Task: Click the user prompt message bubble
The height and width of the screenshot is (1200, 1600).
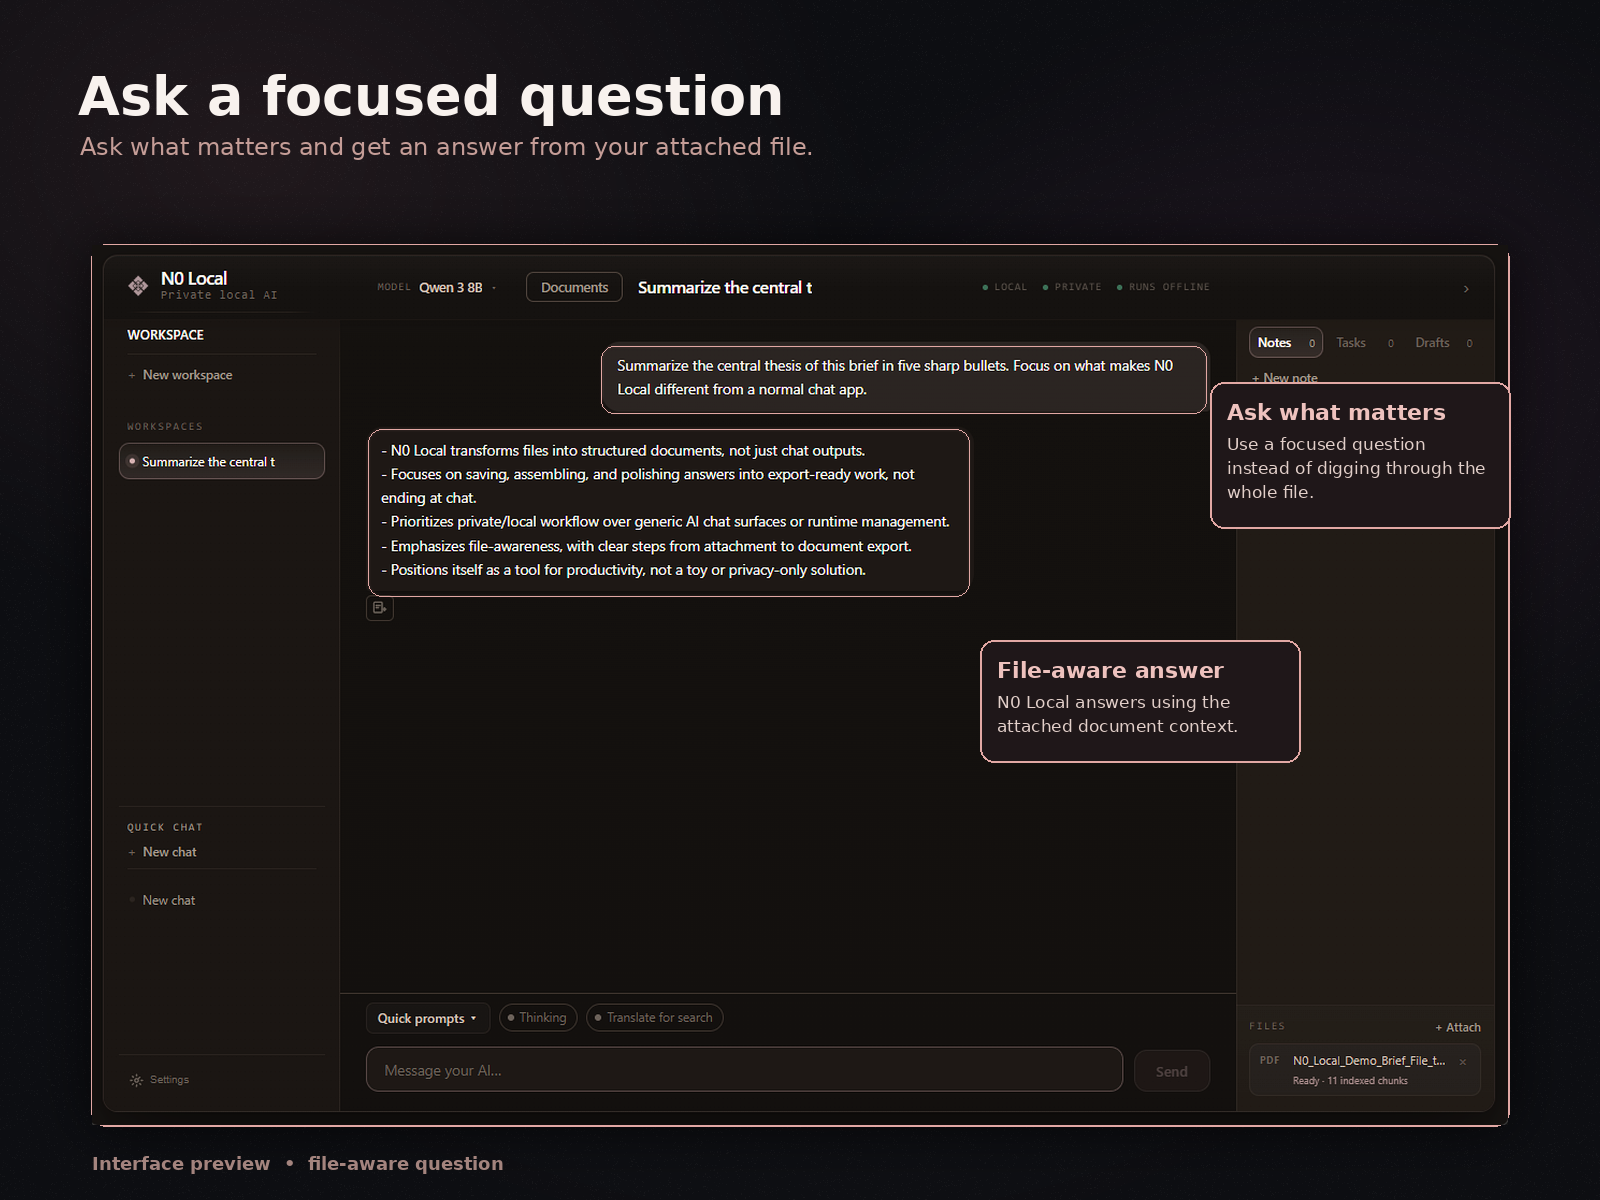Action: (x=904, y=379)
